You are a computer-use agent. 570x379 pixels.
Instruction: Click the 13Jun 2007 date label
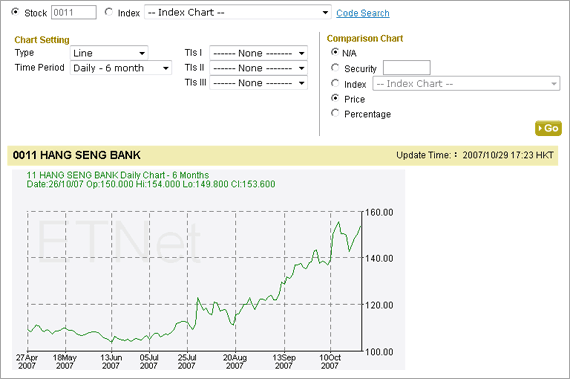pyautogui.click(x=111, y=362)
